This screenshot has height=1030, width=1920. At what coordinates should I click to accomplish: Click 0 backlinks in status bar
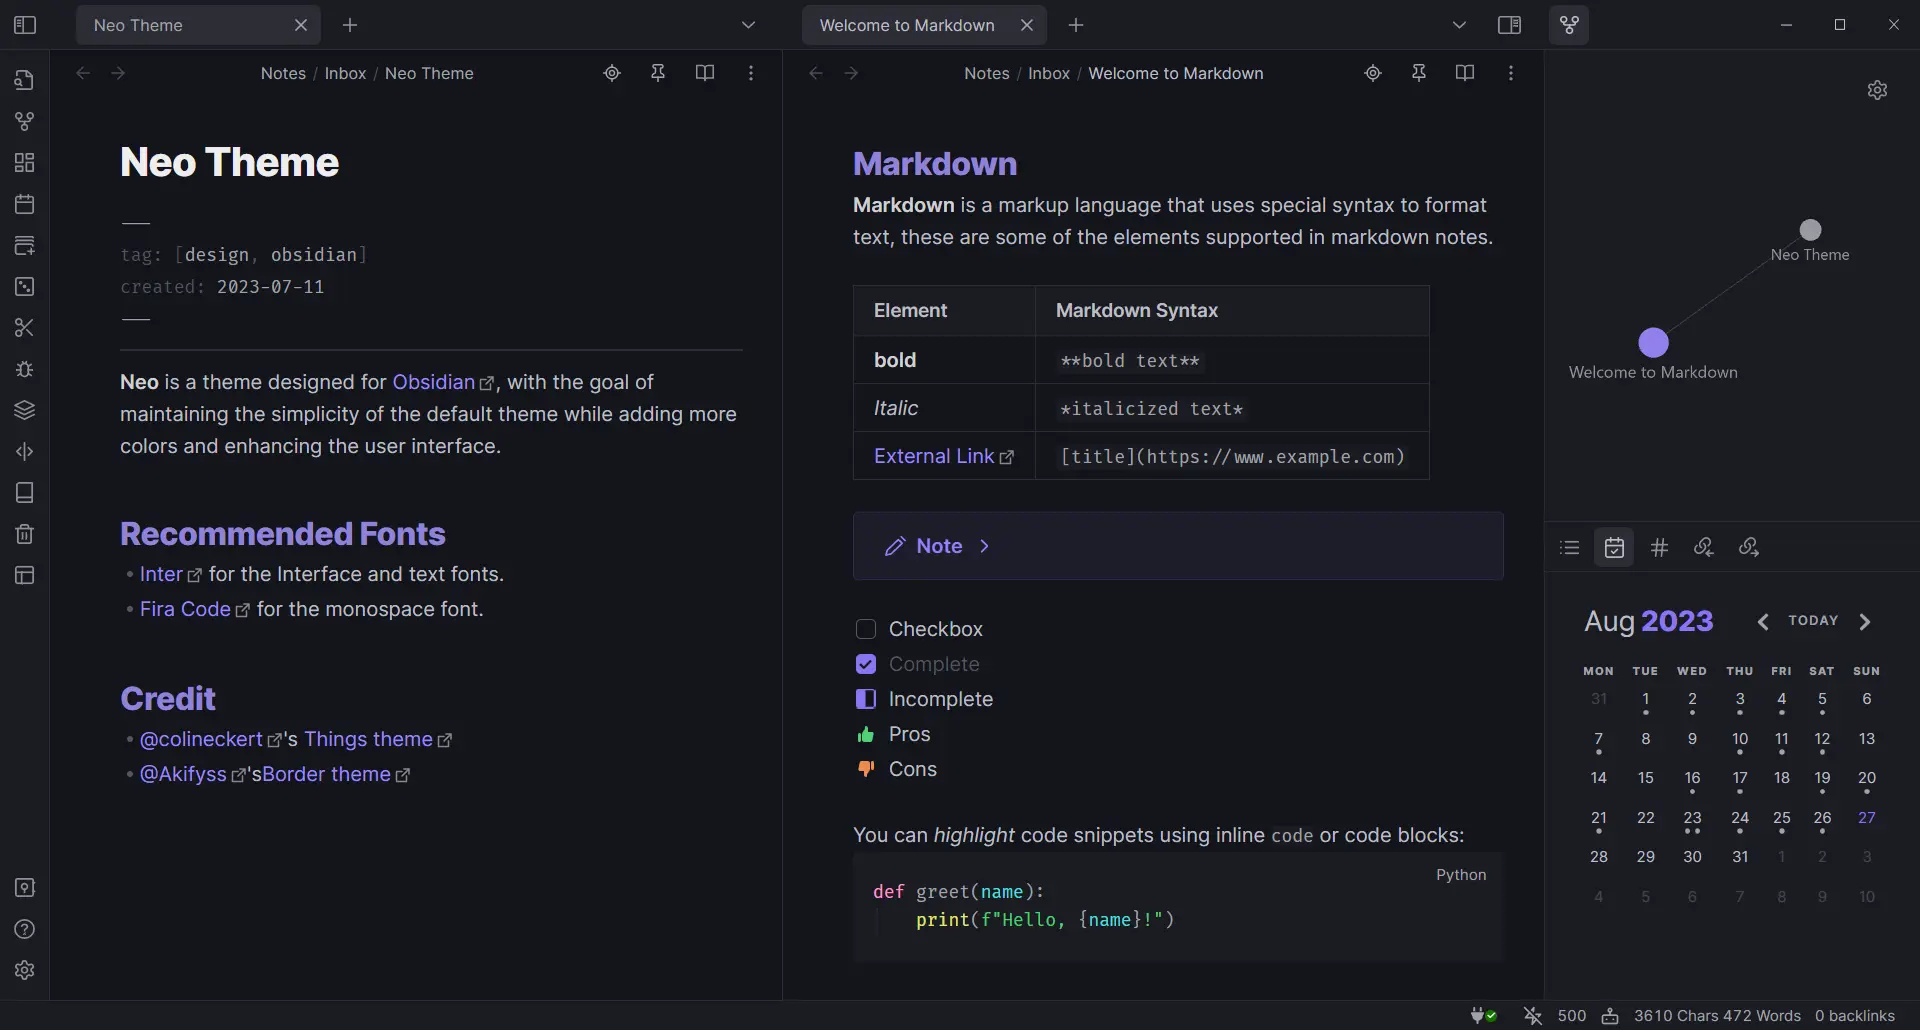[x=1855, y=1016]
